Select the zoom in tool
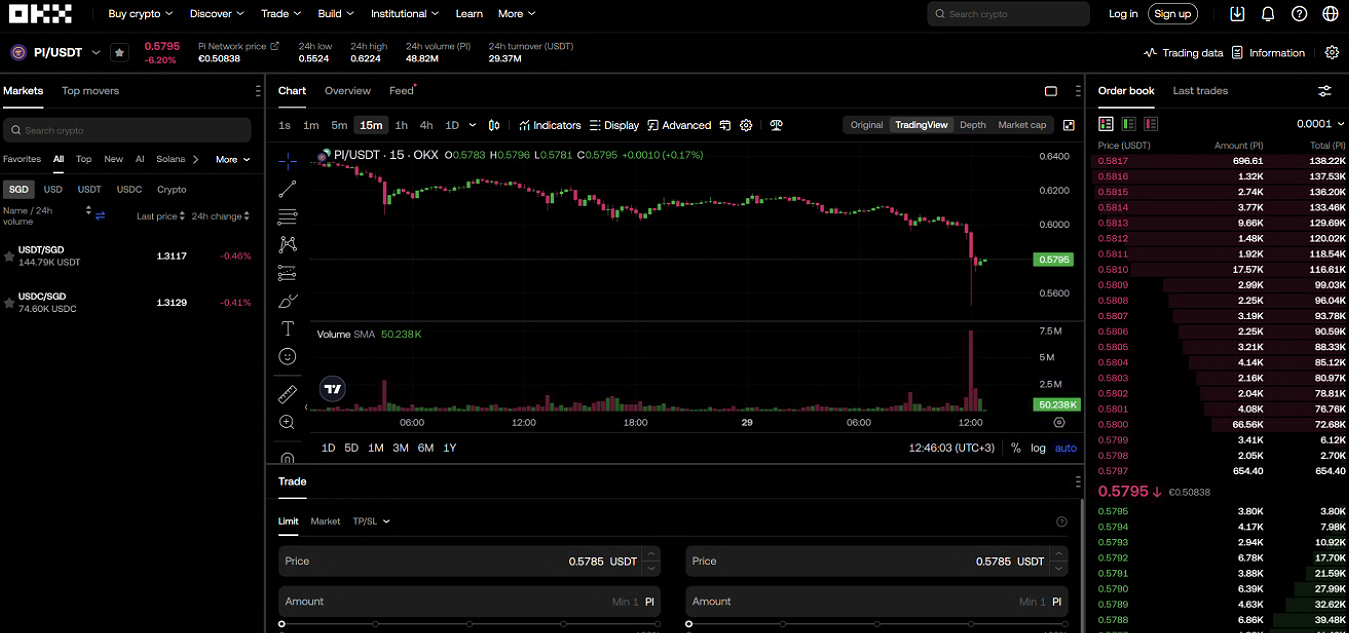 point(287,422)
